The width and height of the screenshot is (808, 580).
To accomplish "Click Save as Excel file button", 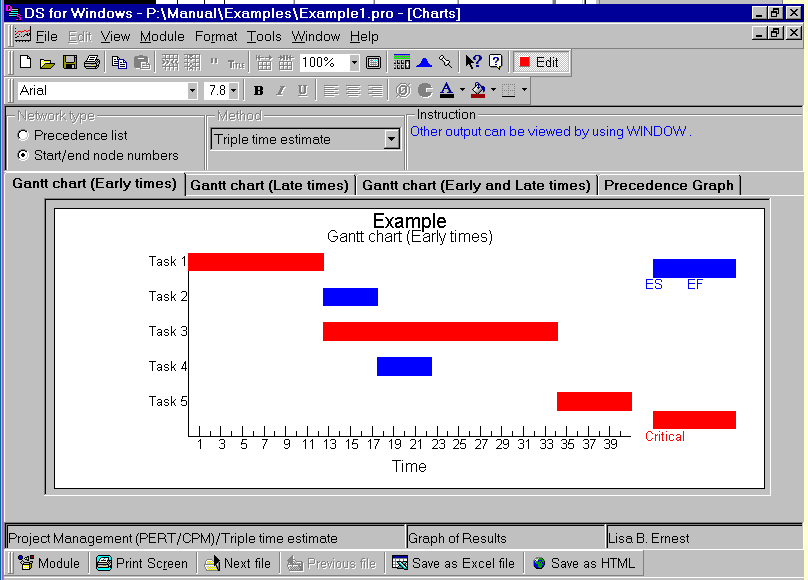I will tap(453, 563).
